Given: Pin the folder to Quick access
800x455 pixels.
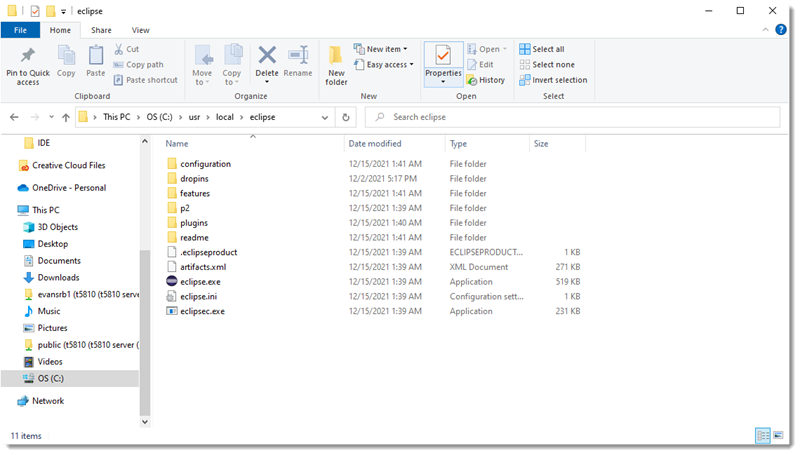Looking at the screenshot, I should point(28,66).
